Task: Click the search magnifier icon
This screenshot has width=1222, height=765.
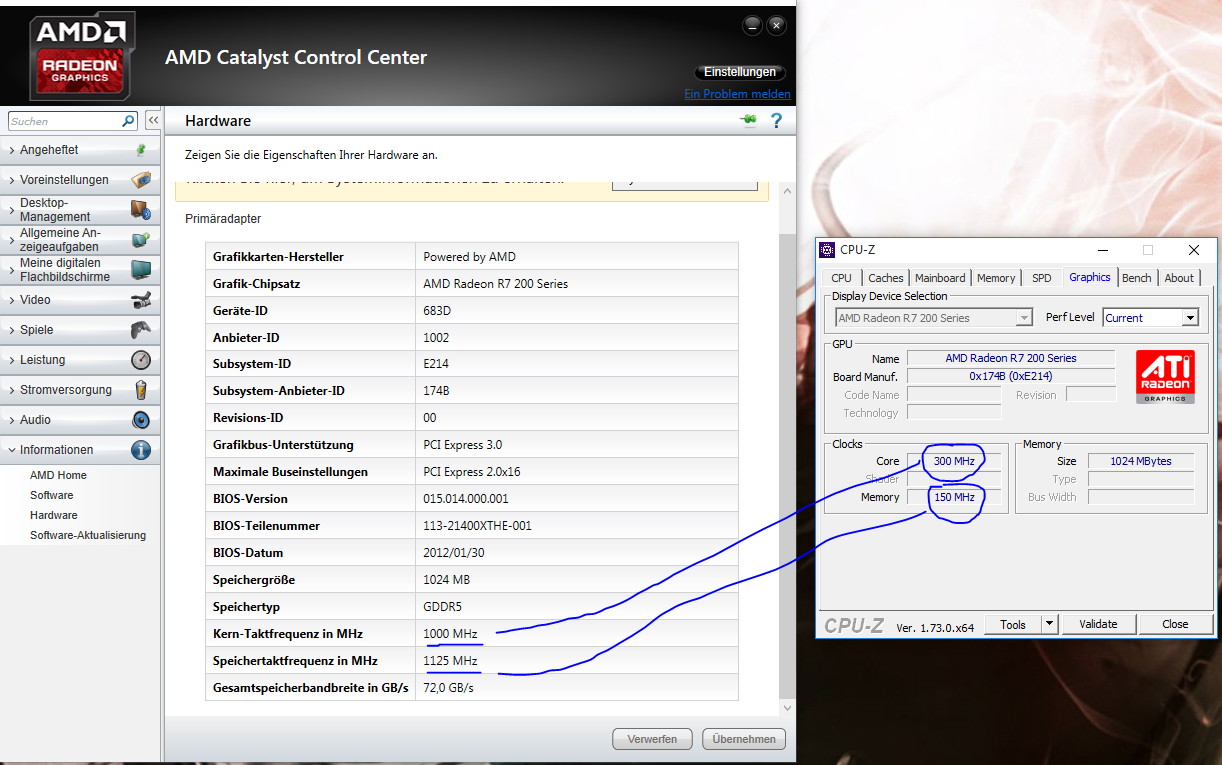Action: [x=128, y=121]
